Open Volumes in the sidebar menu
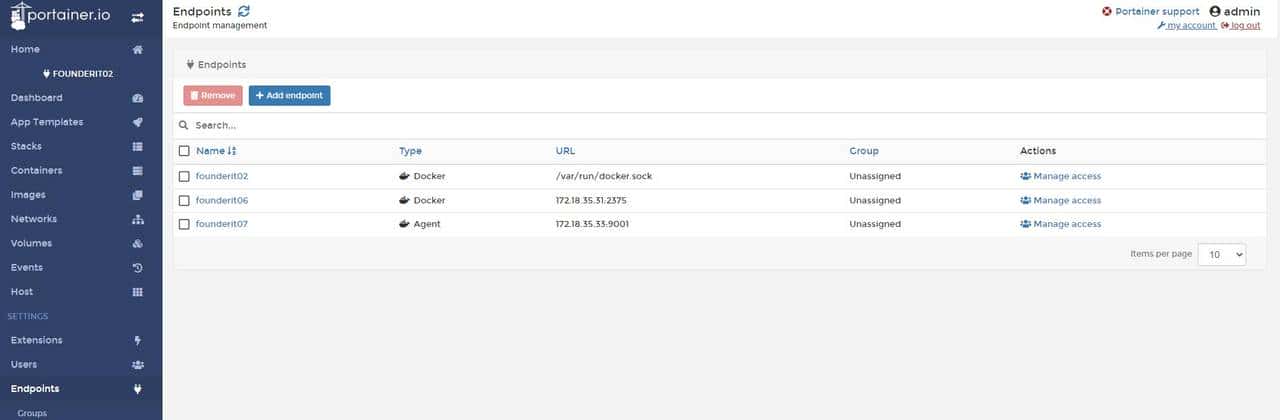Image resolution: width=1280 pixels, height=420 pixels. pyautogui.click(x=31, y=243)
